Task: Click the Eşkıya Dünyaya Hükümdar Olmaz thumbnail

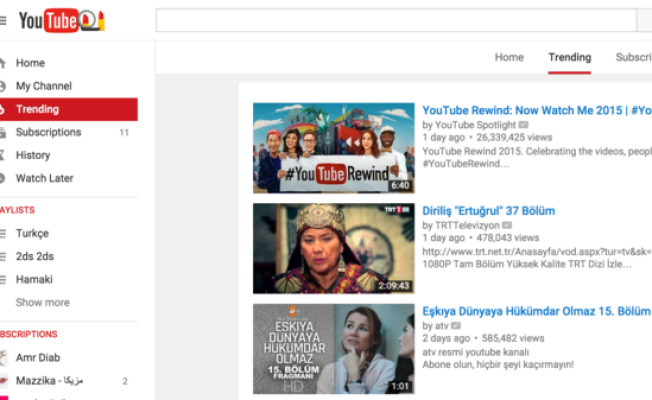Action: (333, 349)
